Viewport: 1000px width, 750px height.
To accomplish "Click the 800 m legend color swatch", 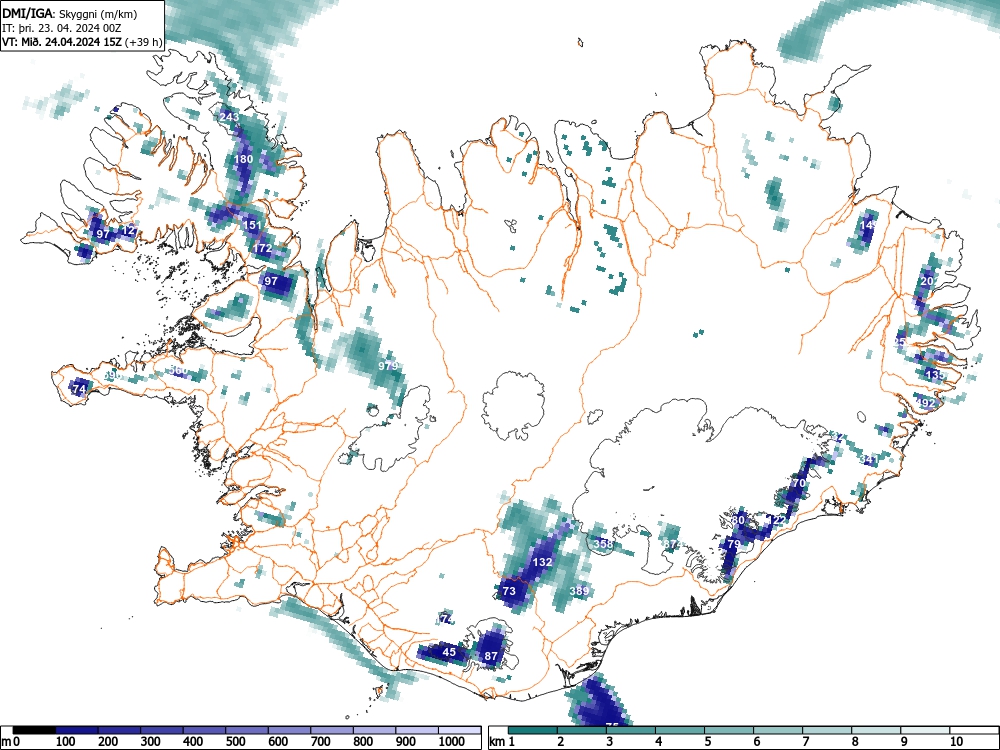I will pyautogui.click(x=374, y=730).
